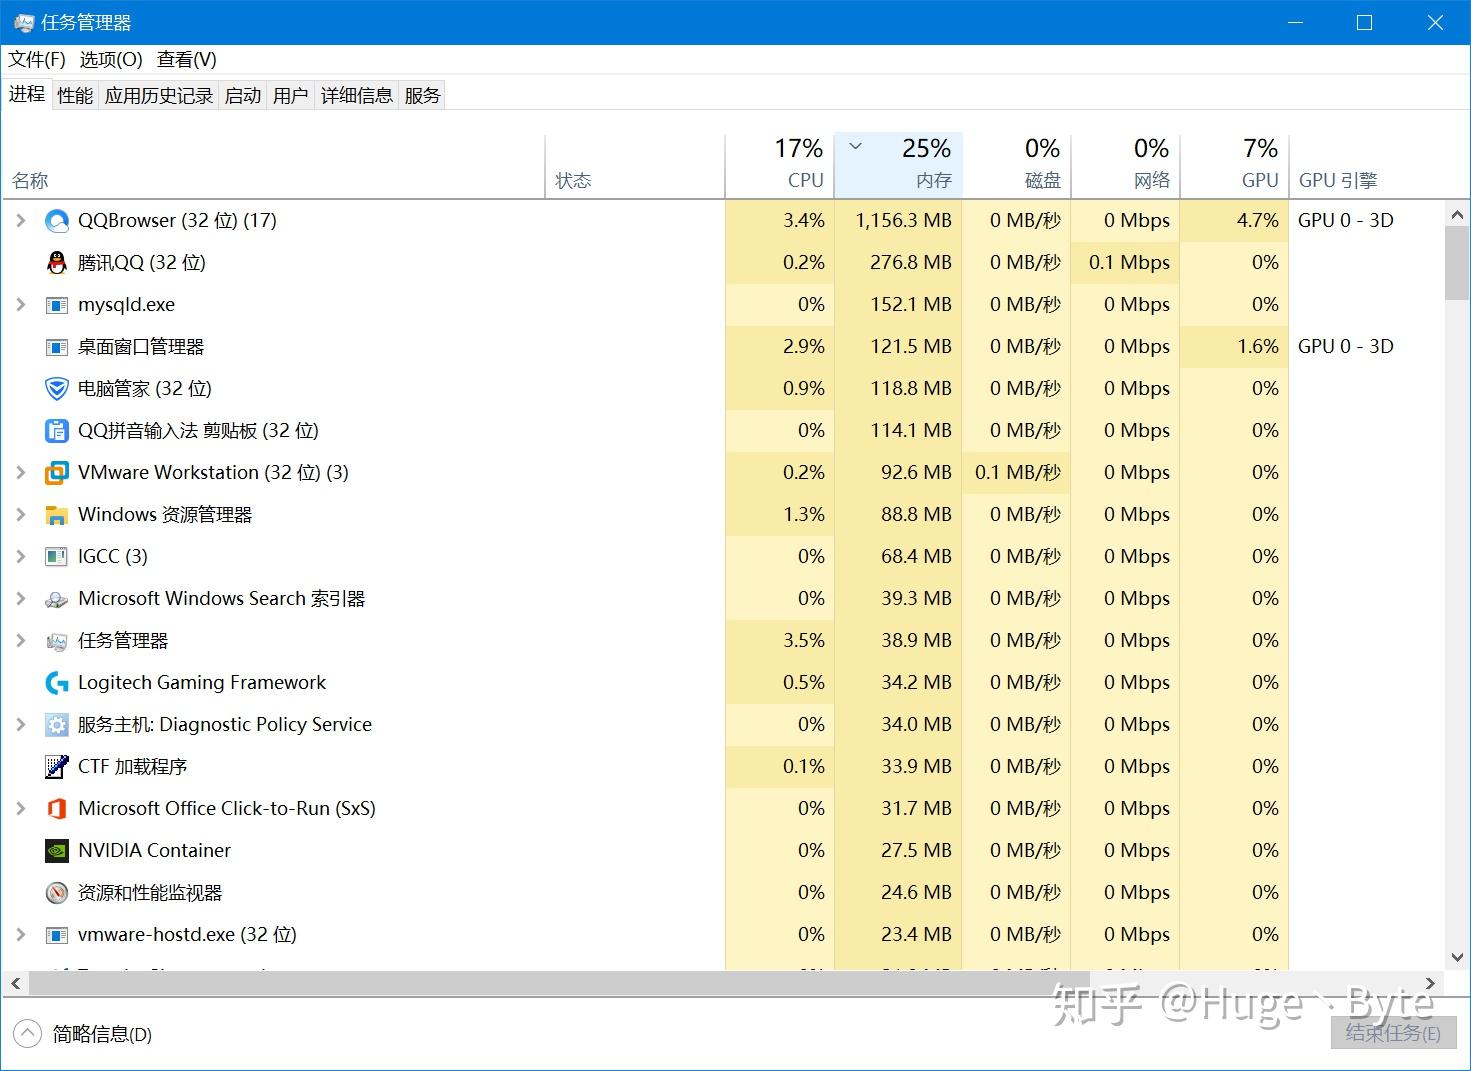Expand the QQBrowser process group
Screen dimensions: 1471x1071
[x=21, y=220]
